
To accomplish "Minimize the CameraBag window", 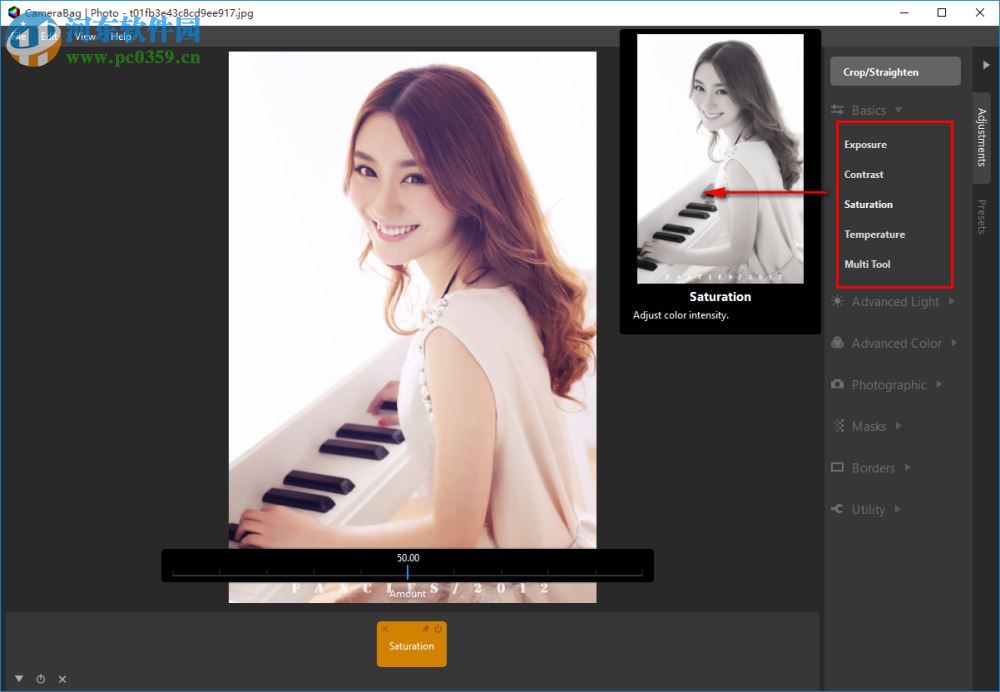I will 904,12.
